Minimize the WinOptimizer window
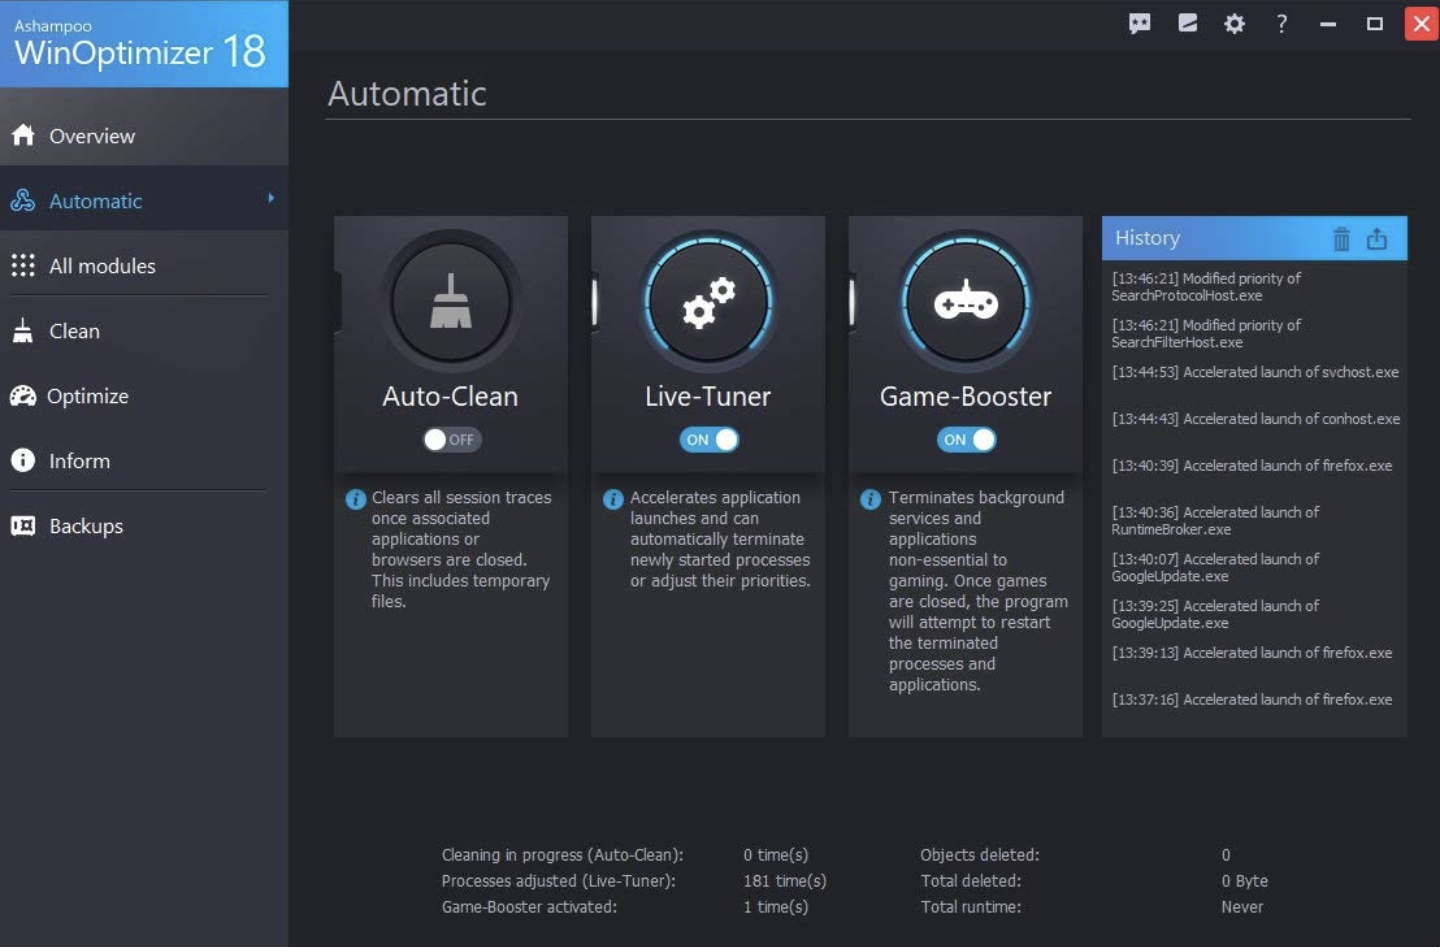The width and height of the screenshot is (1440, 952). coord(1328,23)
